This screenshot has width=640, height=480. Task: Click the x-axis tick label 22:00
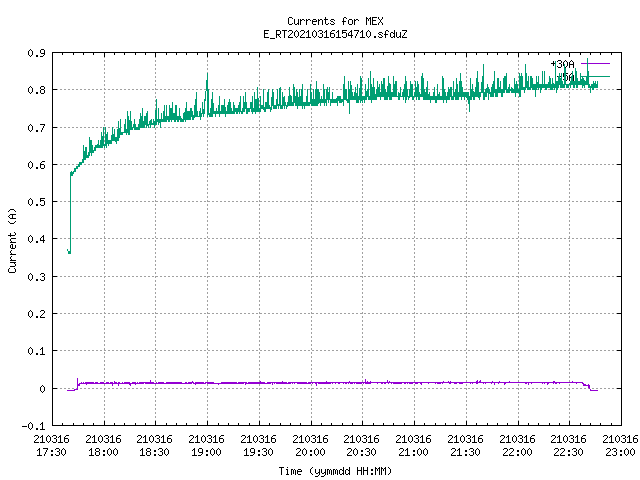(517, 452)
